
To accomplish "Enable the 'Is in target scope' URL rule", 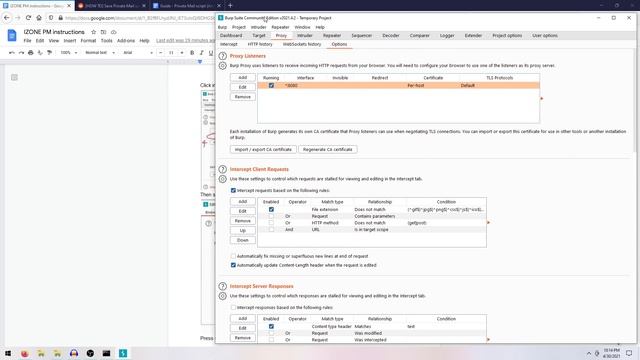I will click(271, 230).
